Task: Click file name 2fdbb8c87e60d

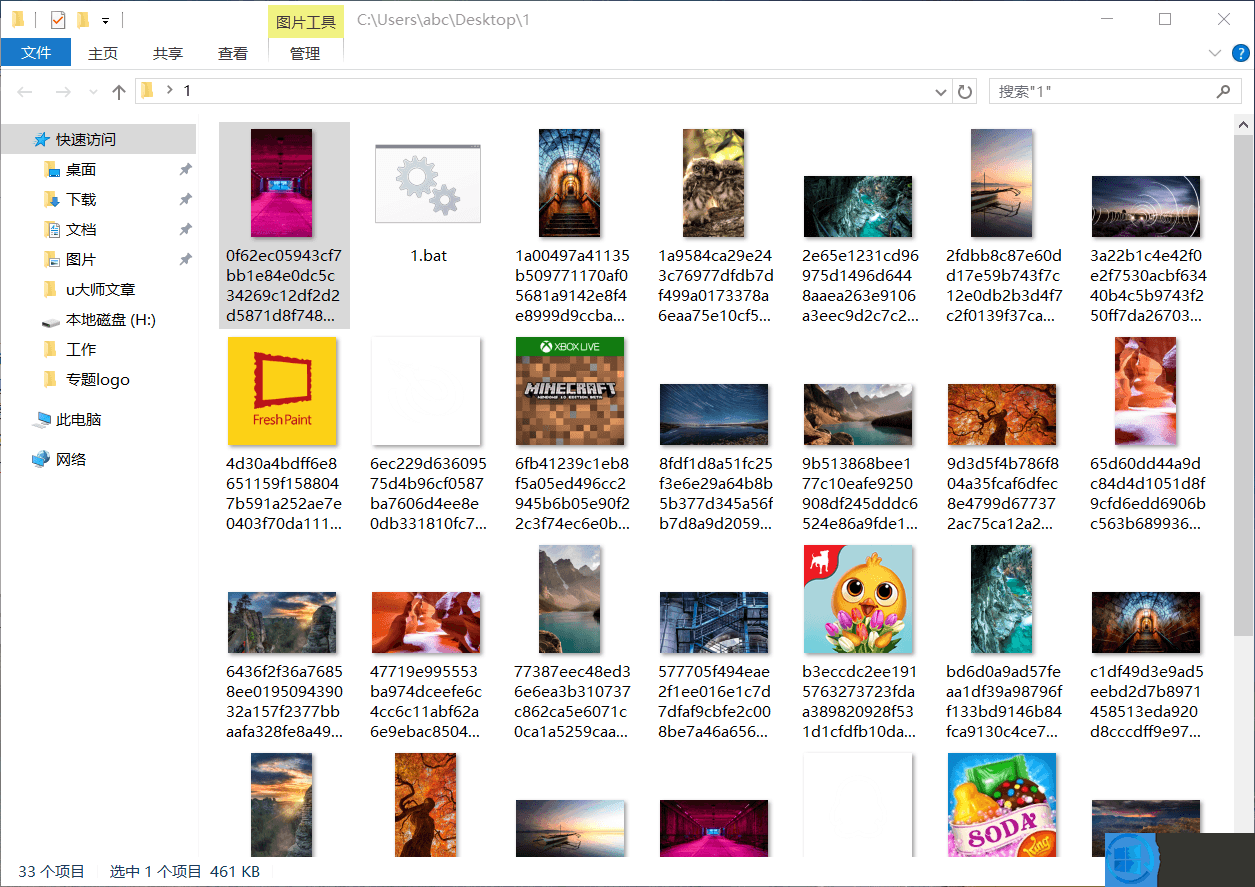Action: click(x=1002, y=286)
